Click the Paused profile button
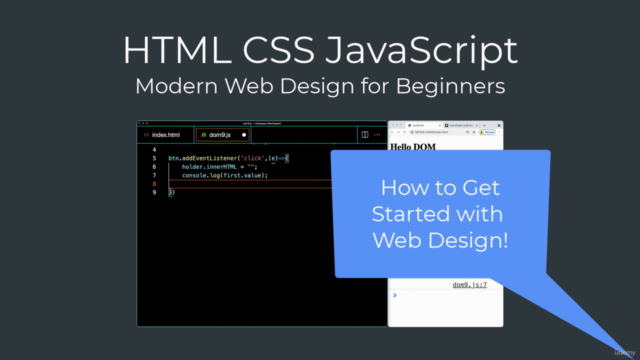The width and height of the screenshot is (640, 360). point(487,132)
